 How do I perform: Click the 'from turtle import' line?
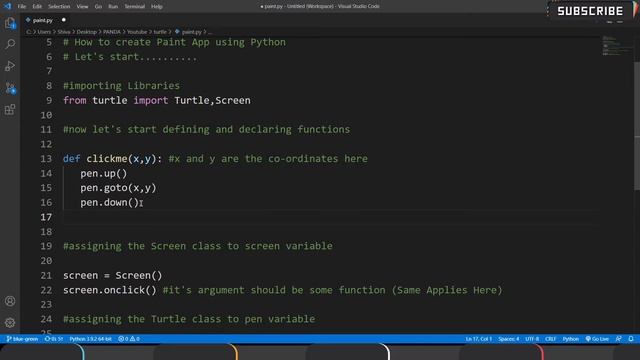tap(157, 100)
